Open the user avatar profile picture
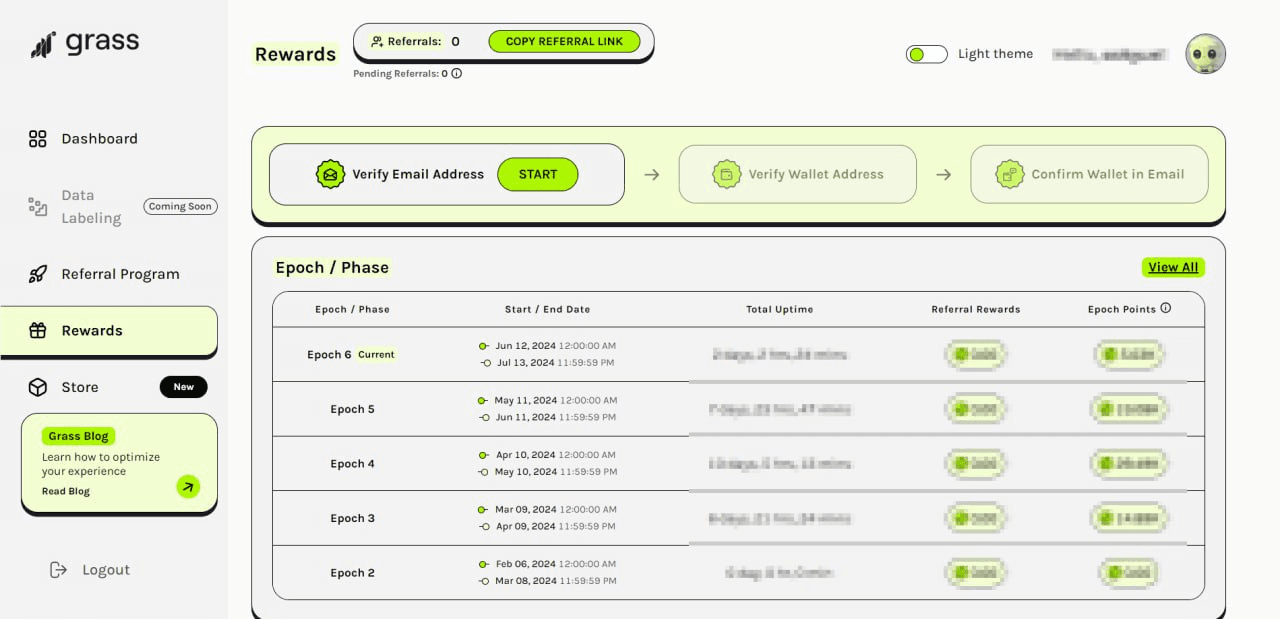Viewport: 1280px width, 619px height. (1205, 54)
